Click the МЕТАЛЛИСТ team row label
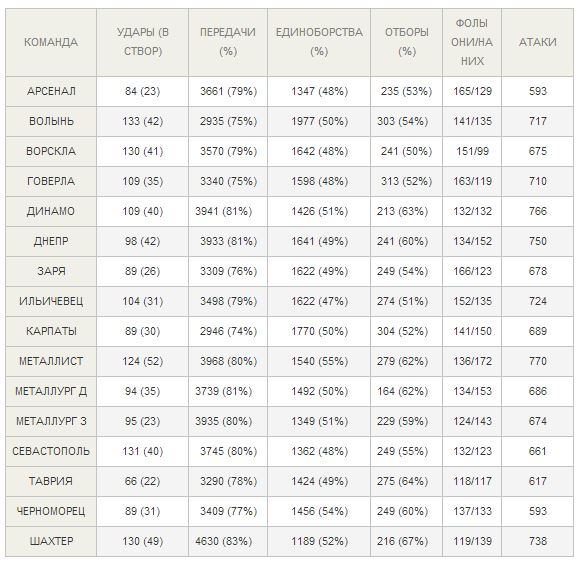This screenshot has width=580, height=564. pyautogui.click(x=51, y=361)
